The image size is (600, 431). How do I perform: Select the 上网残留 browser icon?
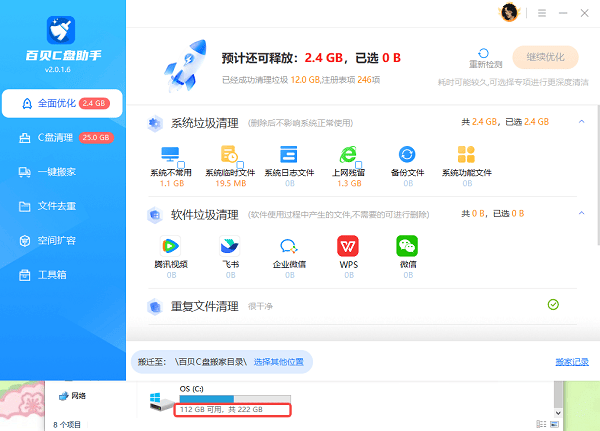tap(348, 154)
